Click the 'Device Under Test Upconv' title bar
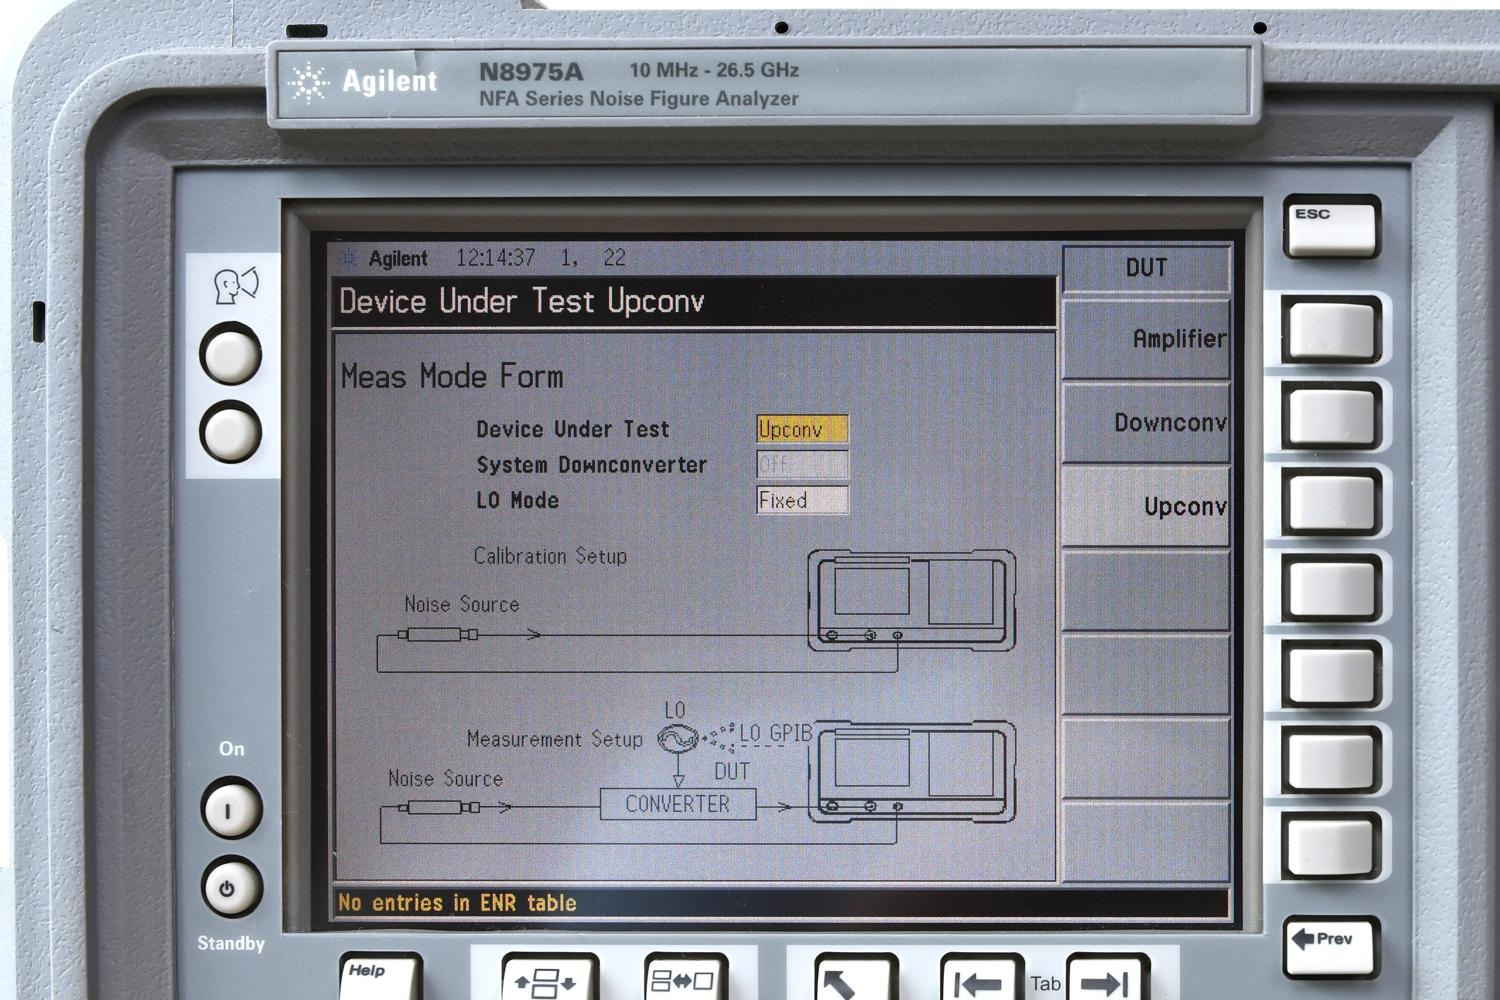Screen dimensions: 1500x1000 (x=694, y=302)
